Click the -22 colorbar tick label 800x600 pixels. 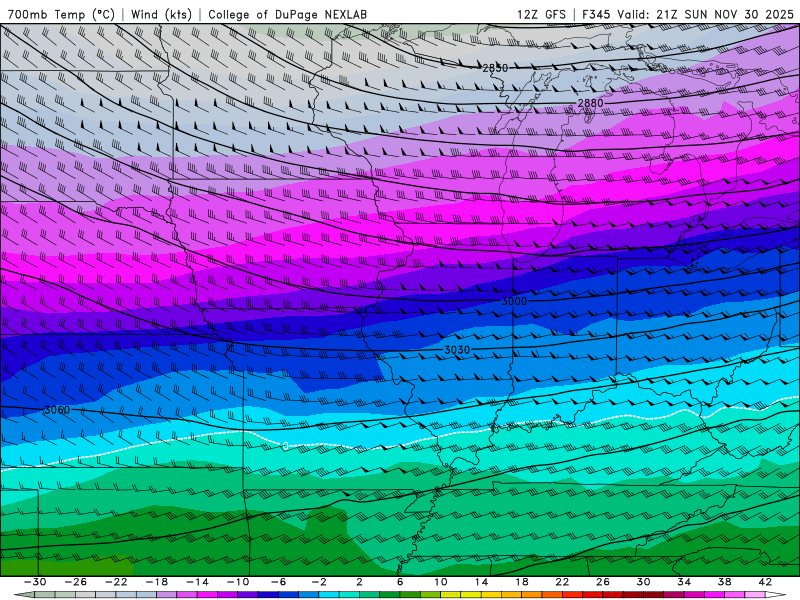coord(116,582)
